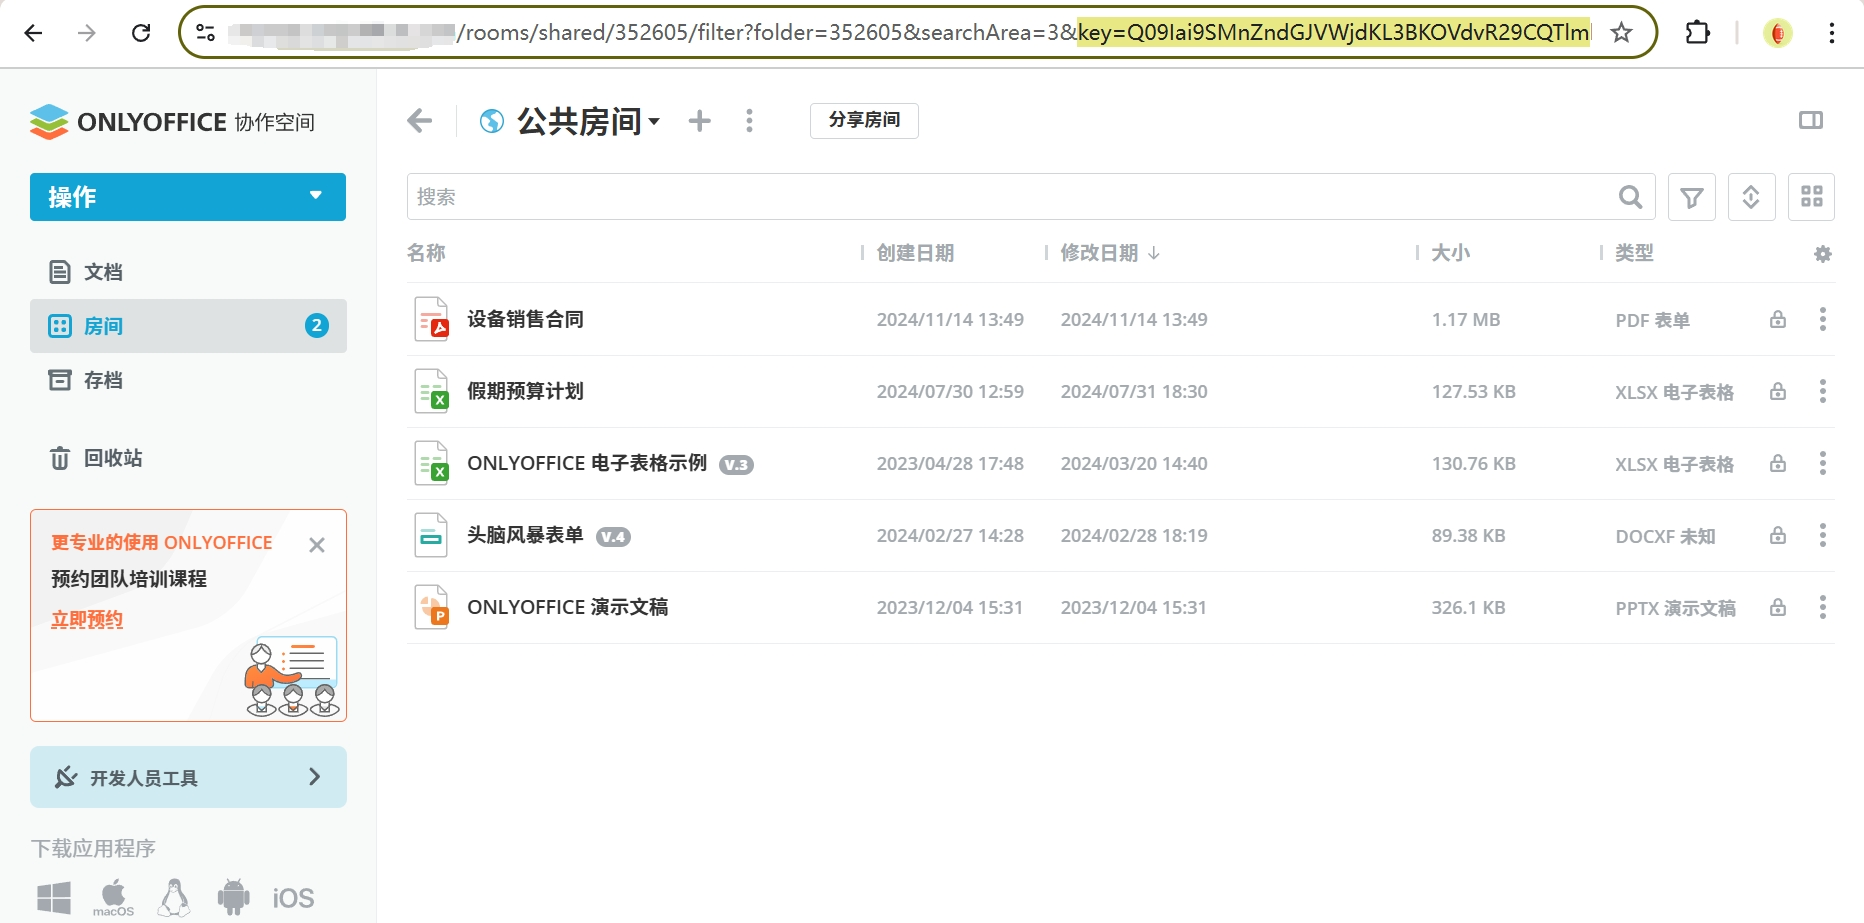Image resolution: width=1864 pixels, height=923 pixels.
Task: Open the filter funnel button
Action: click(x=1692, y=197)
